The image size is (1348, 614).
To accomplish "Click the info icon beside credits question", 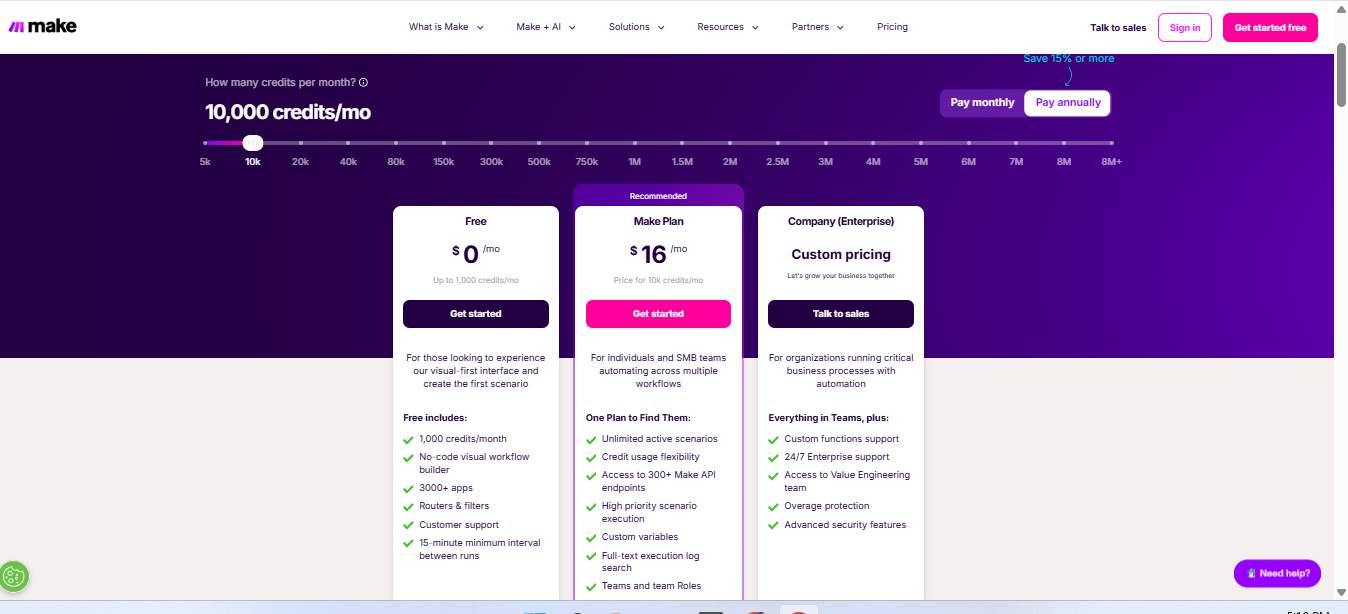I will pos(363,83).
